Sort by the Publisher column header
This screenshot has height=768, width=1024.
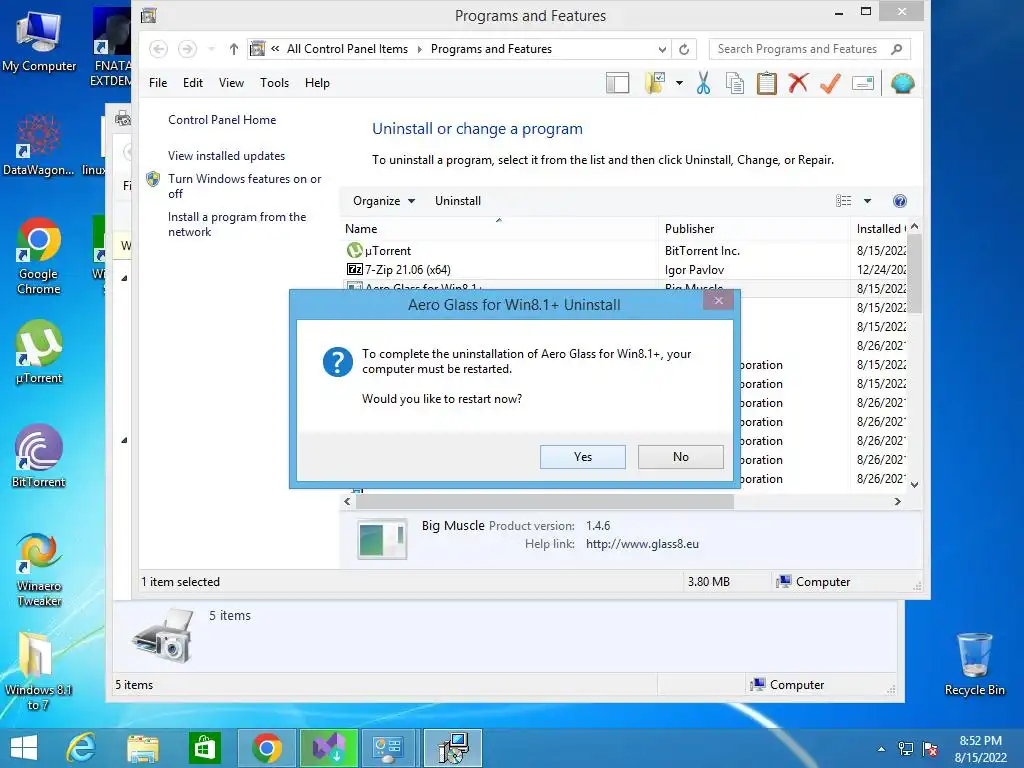pos(754,229)
